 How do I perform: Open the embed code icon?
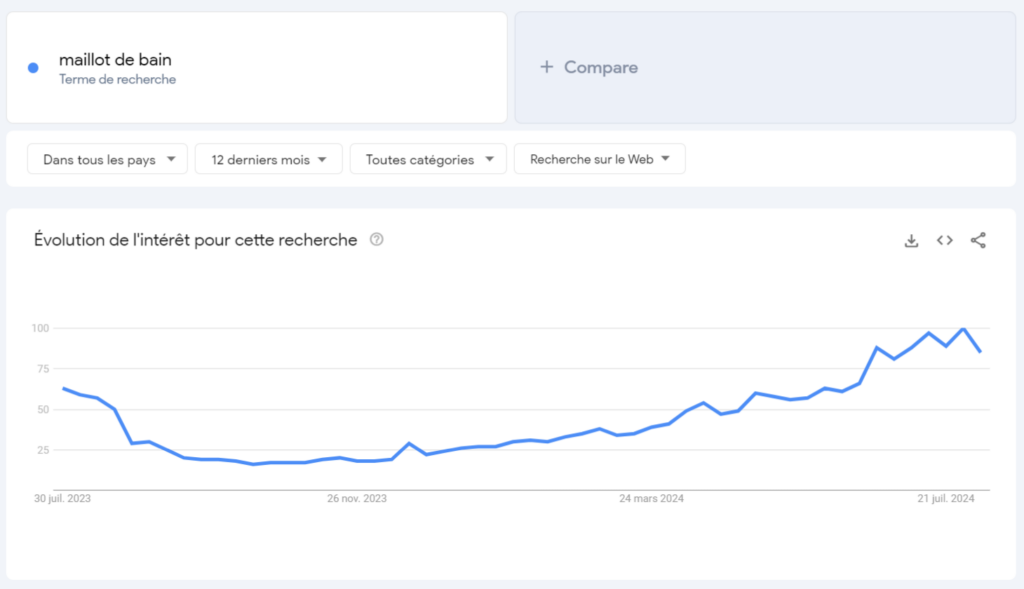click(944, 240)
